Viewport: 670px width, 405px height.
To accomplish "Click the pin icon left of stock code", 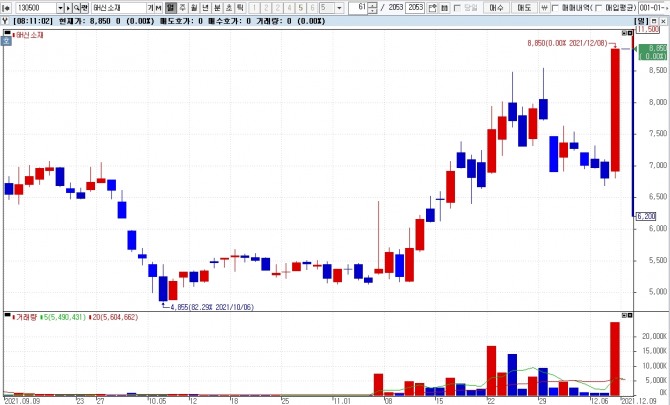I will coord(7,7).
